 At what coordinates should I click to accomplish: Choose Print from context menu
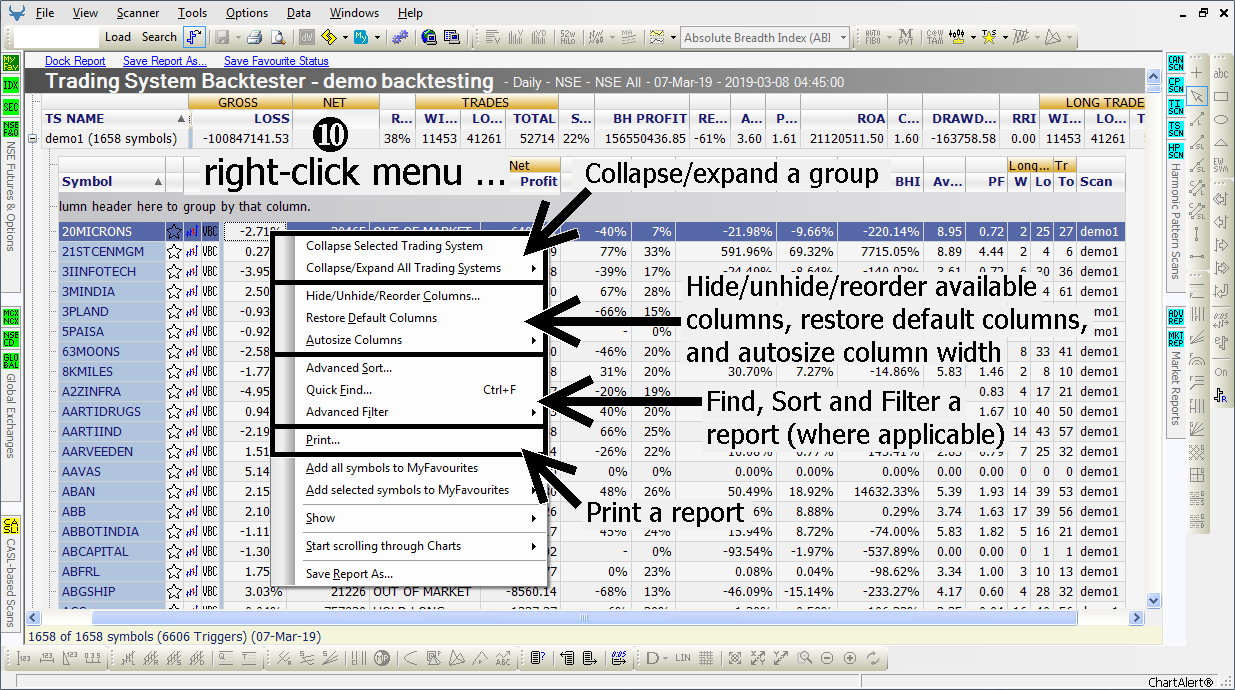pyautogui.click(x=323, y=440)
